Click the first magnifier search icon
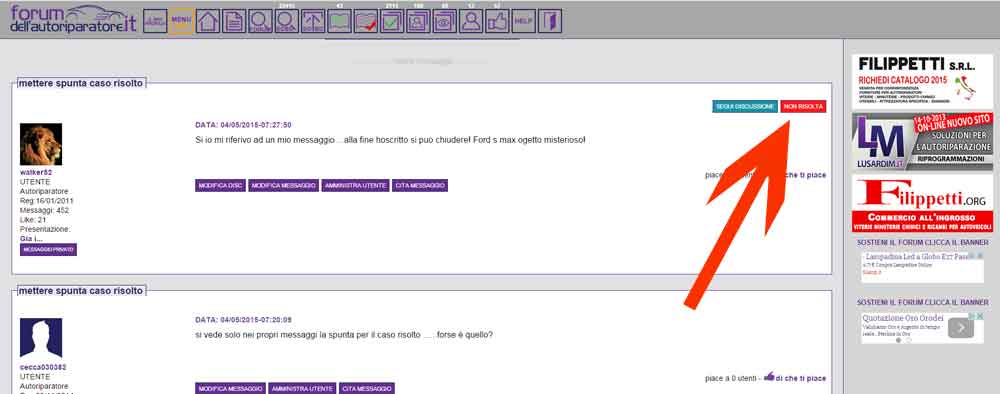 coord(260,21)
